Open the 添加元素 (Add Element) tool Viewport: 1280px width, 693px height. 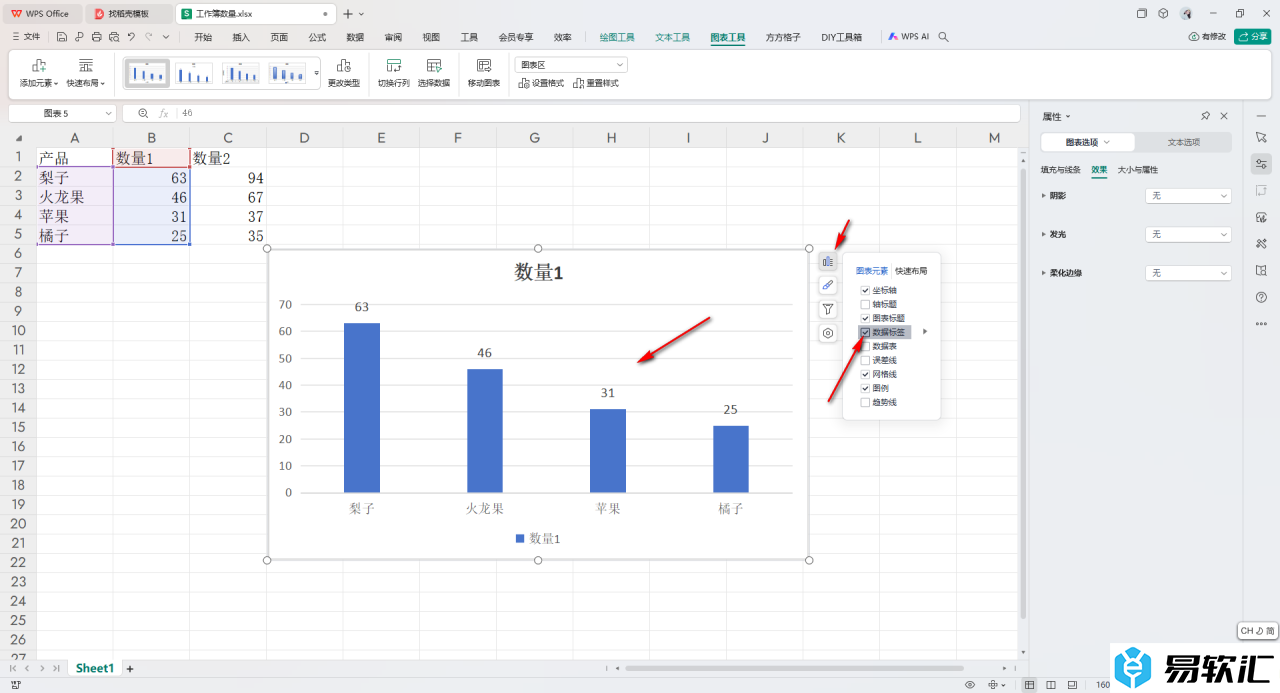coord(39,73)
